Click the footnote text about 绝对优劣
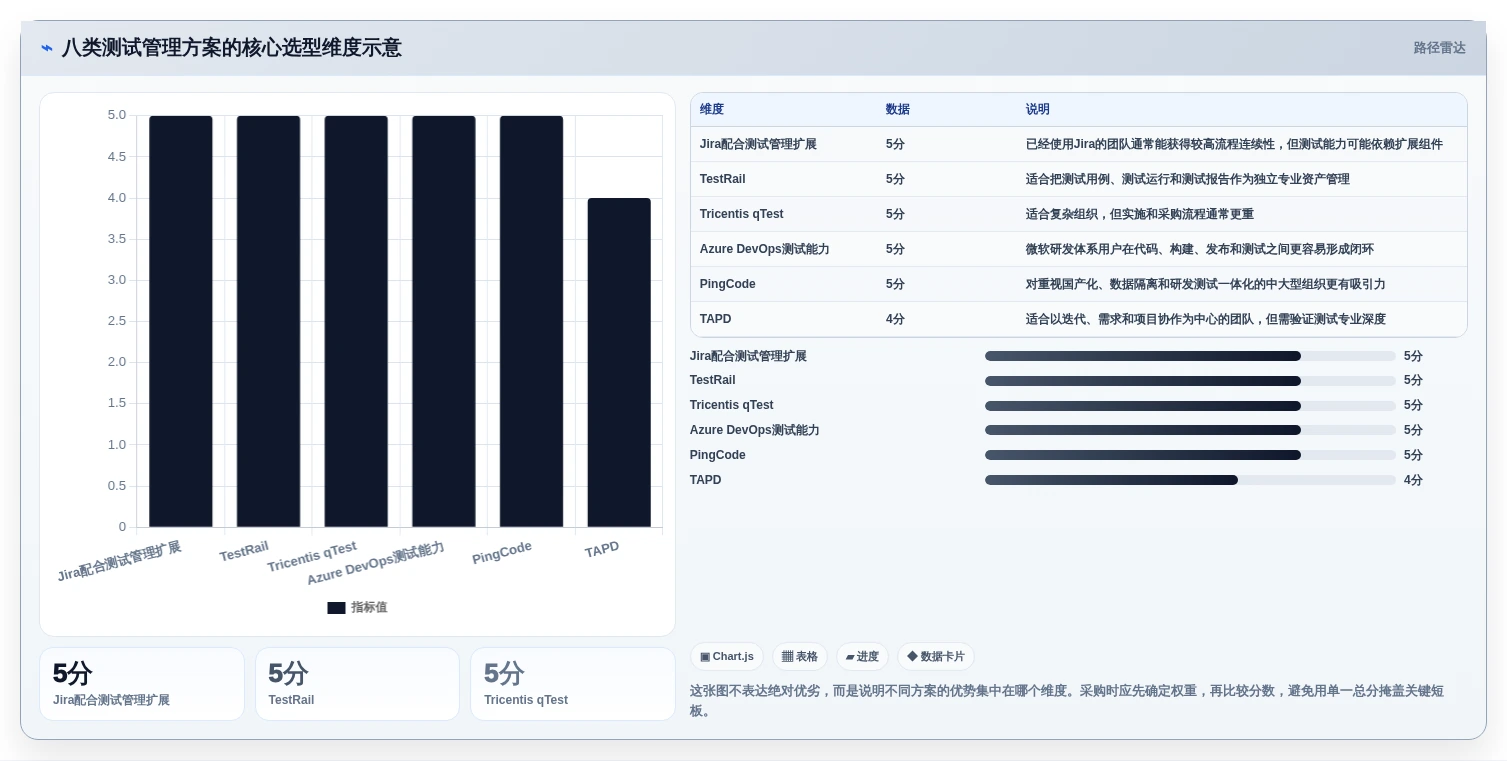Screen dimensions: 1507x761 coord(1066,700)
